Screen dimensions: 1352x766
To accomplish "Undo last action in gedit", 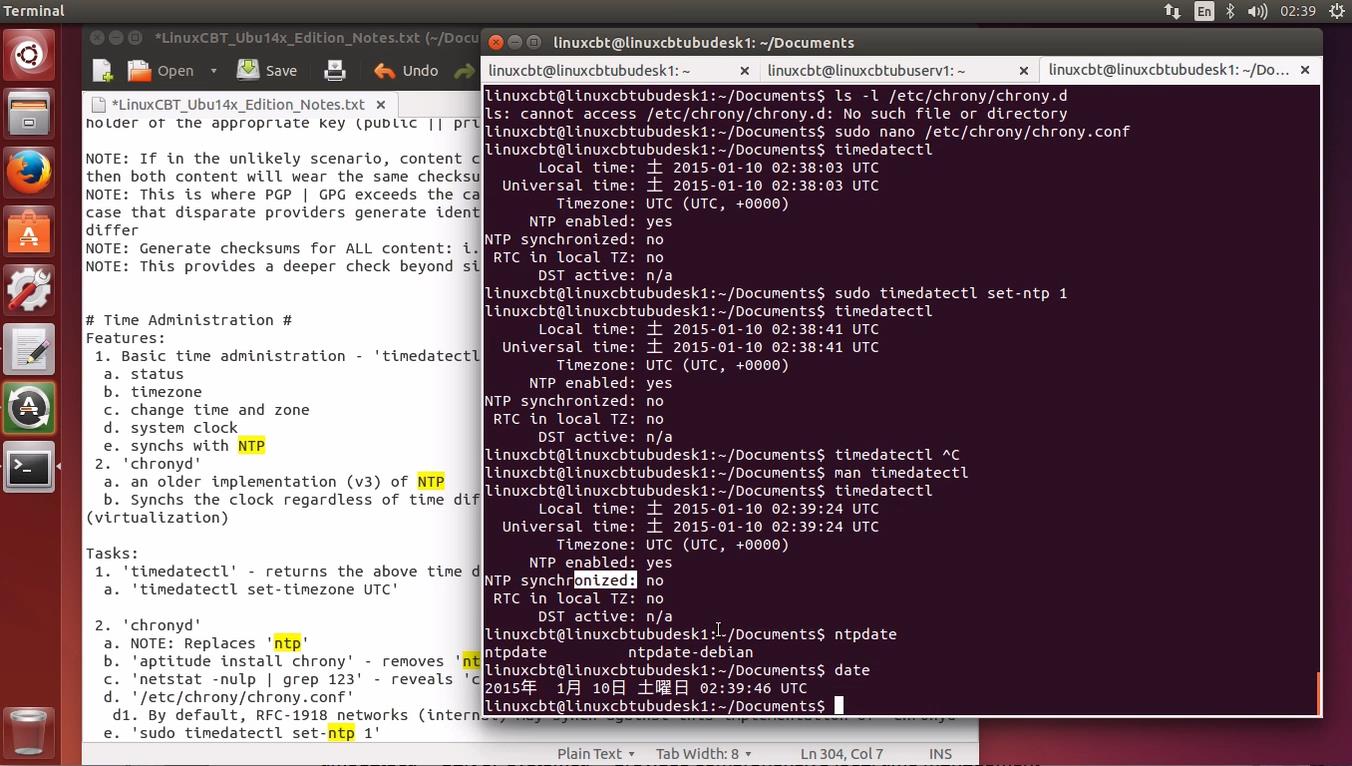I will (x=407, y=70).
